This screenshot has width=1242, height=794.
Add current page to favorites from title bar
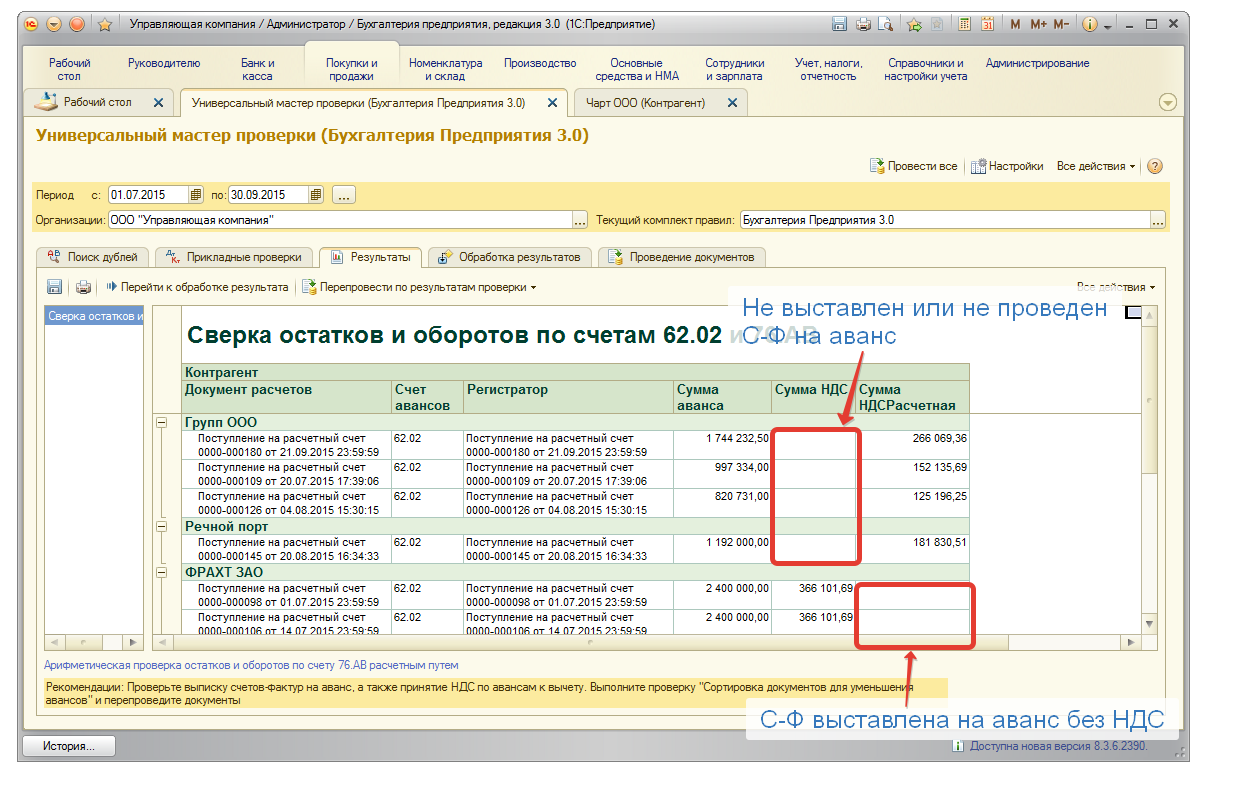click(x=914, y=24)
